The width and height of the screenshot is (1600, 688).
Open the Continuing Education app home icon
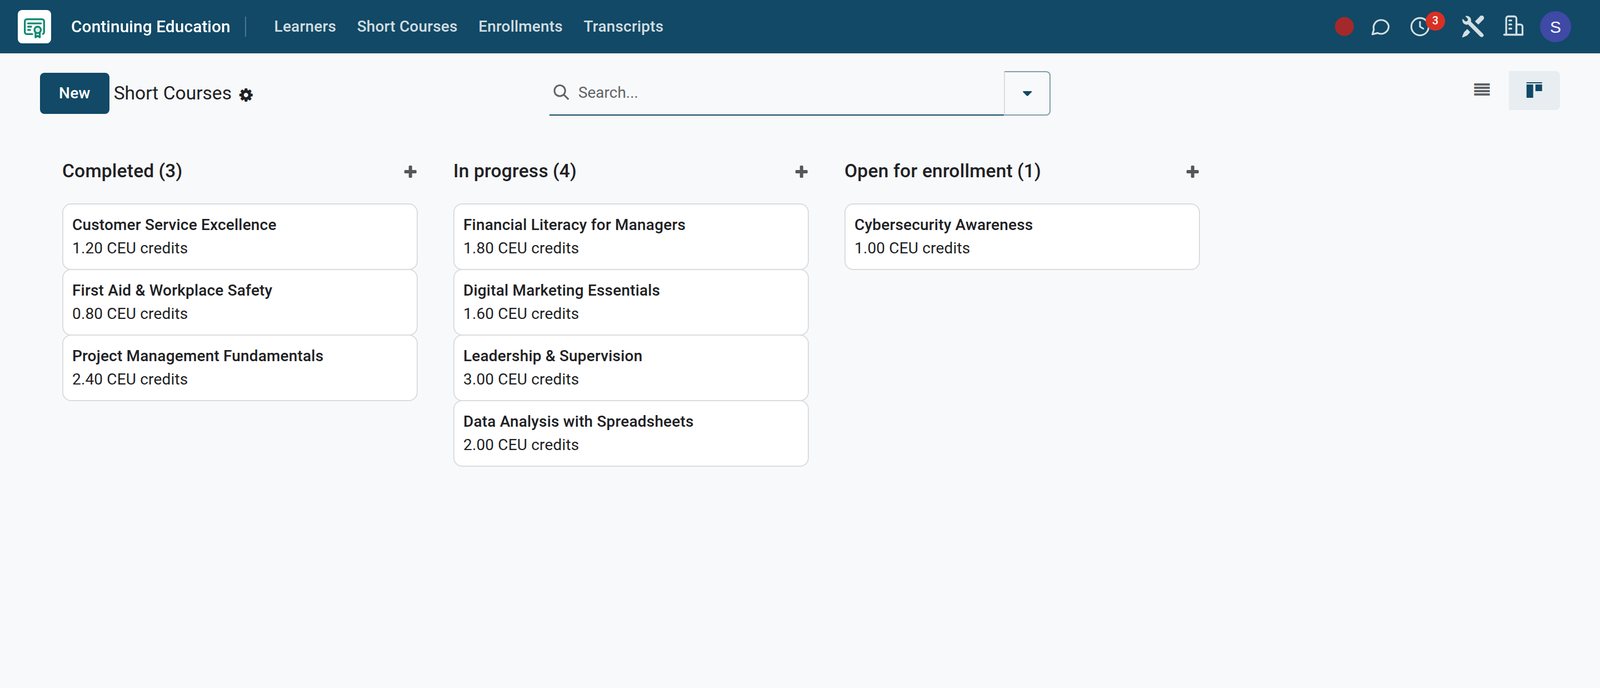tap(34, 27)
